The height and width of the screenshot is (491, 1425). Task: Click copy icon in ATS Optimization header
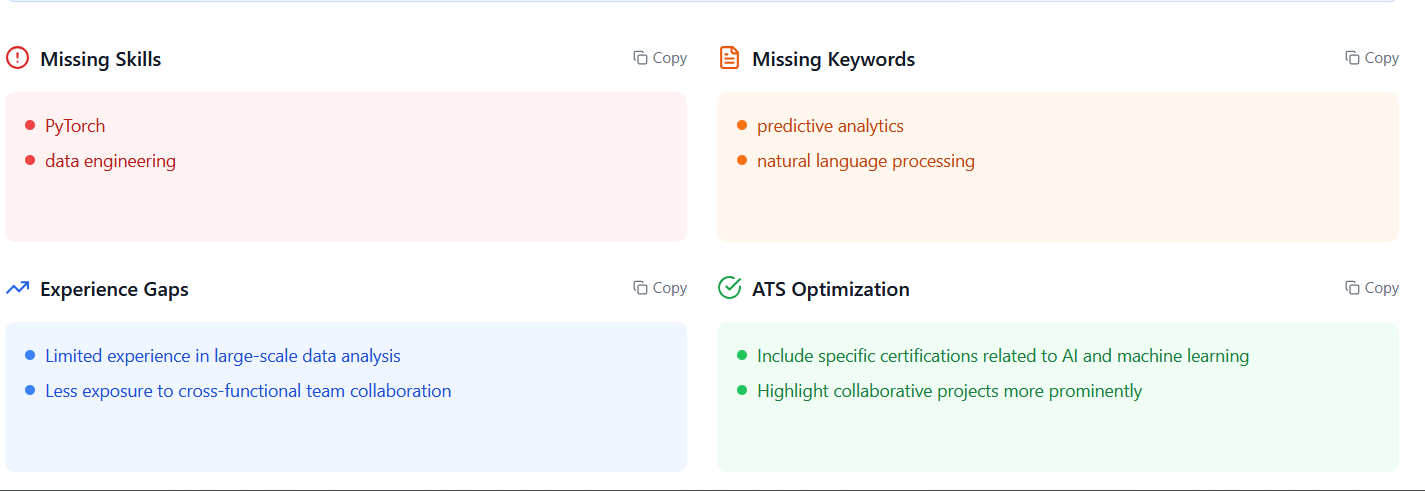pos(1352,288)
